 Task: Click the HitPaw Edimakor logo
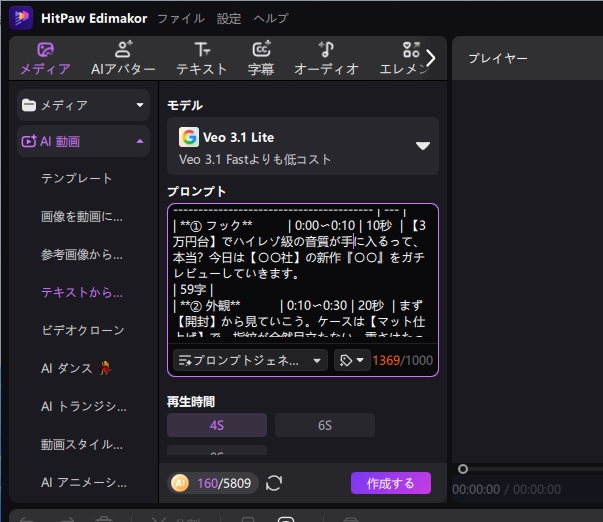[21, 18]
